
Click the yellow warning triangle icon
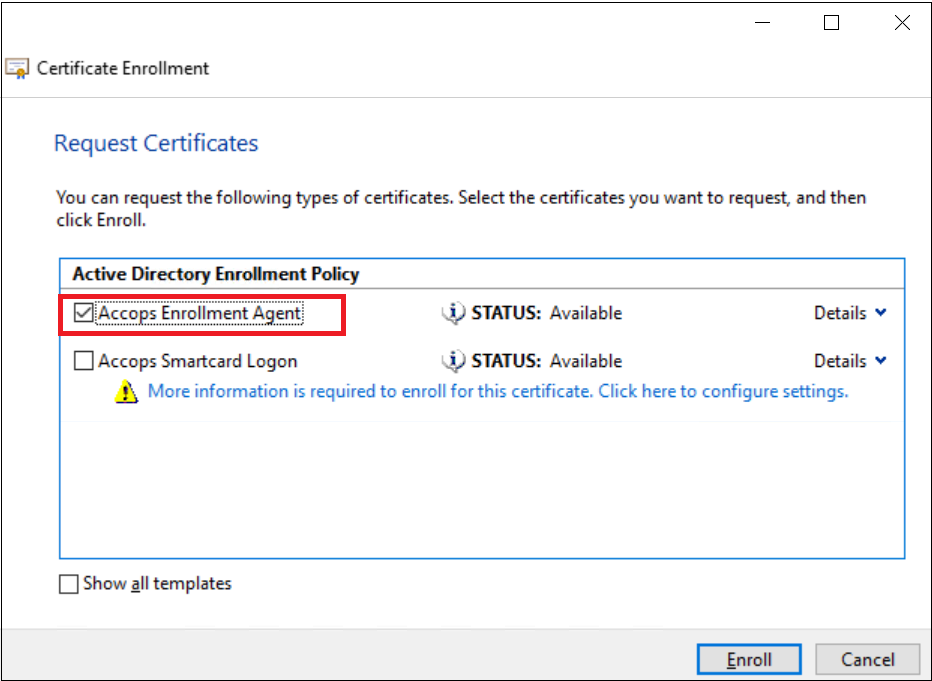pyautogui.click(x=126, y=392)
